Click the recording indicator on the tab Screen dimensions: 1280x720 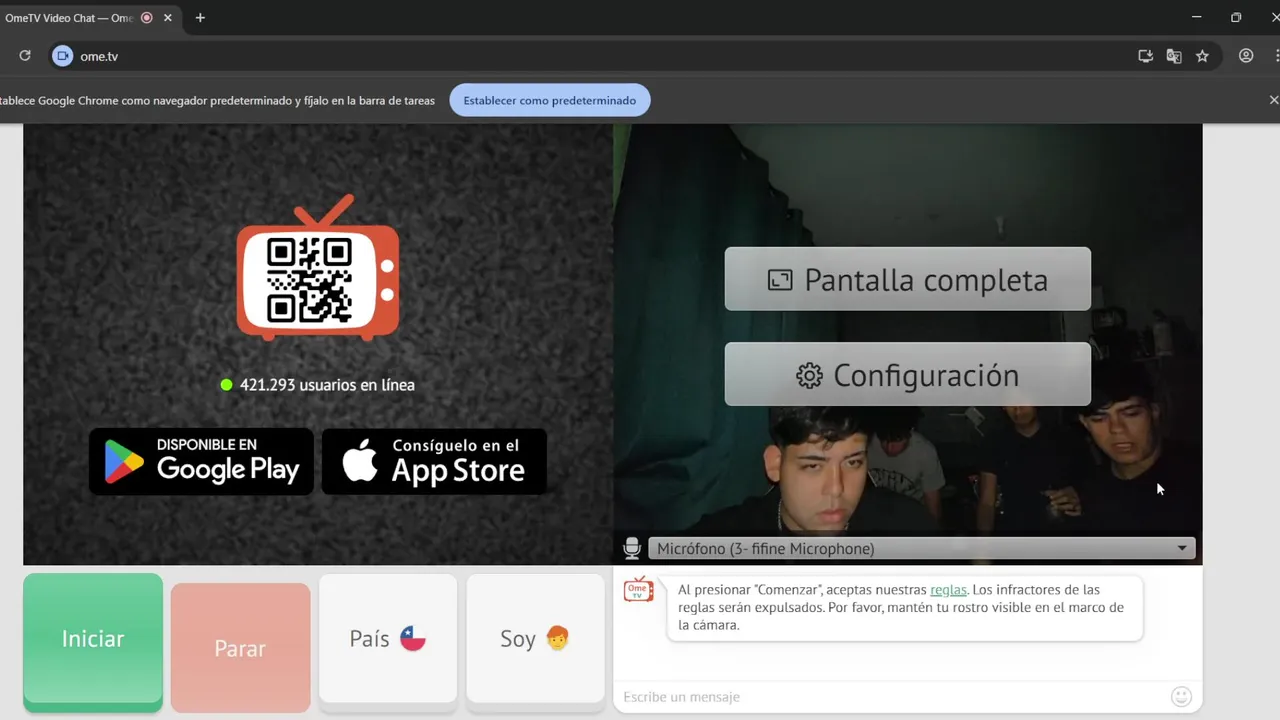point(147,17)
